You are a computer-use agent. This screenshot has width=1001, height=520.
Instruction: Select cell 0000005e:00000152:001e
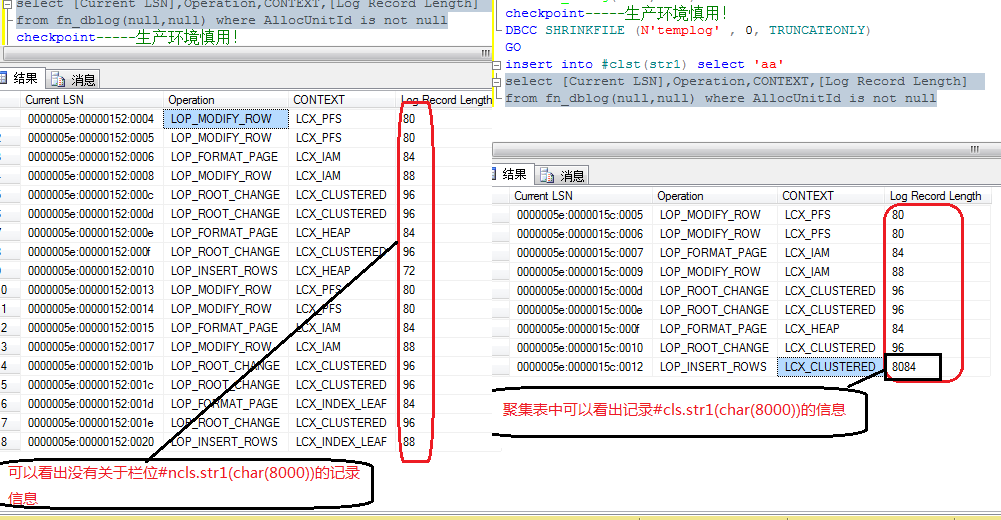pos(91,423)
